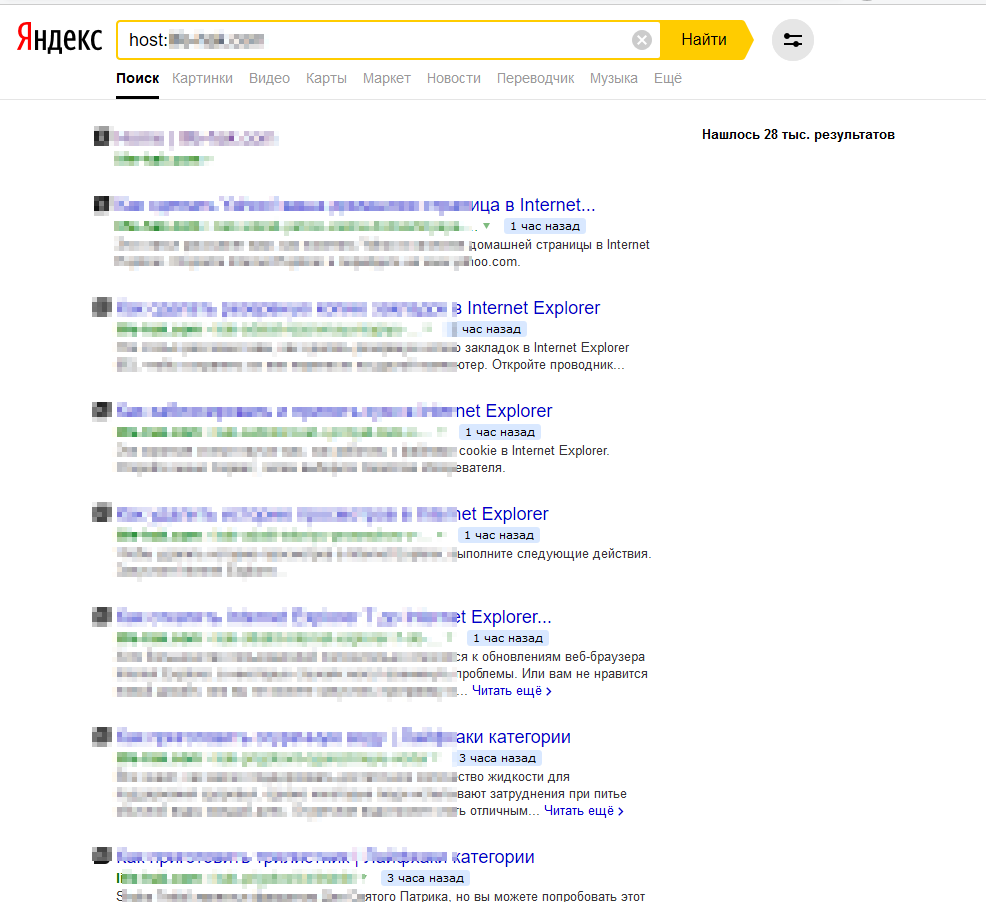Click the Yandex logo
This screenshot has width=986, height=902.
(59, 39)
